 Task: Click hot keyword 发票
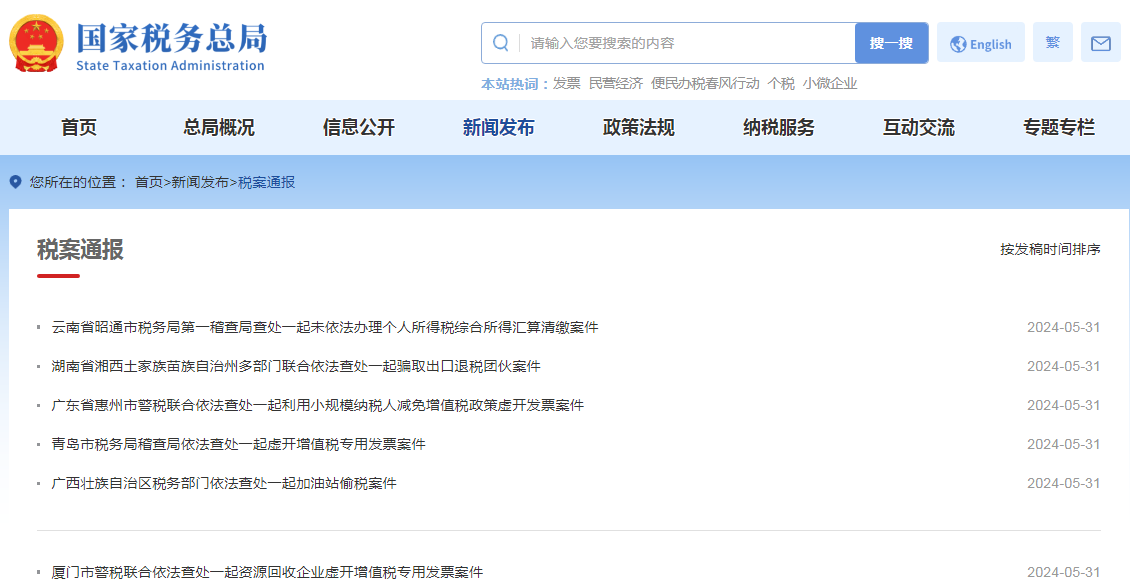[567, 84]
